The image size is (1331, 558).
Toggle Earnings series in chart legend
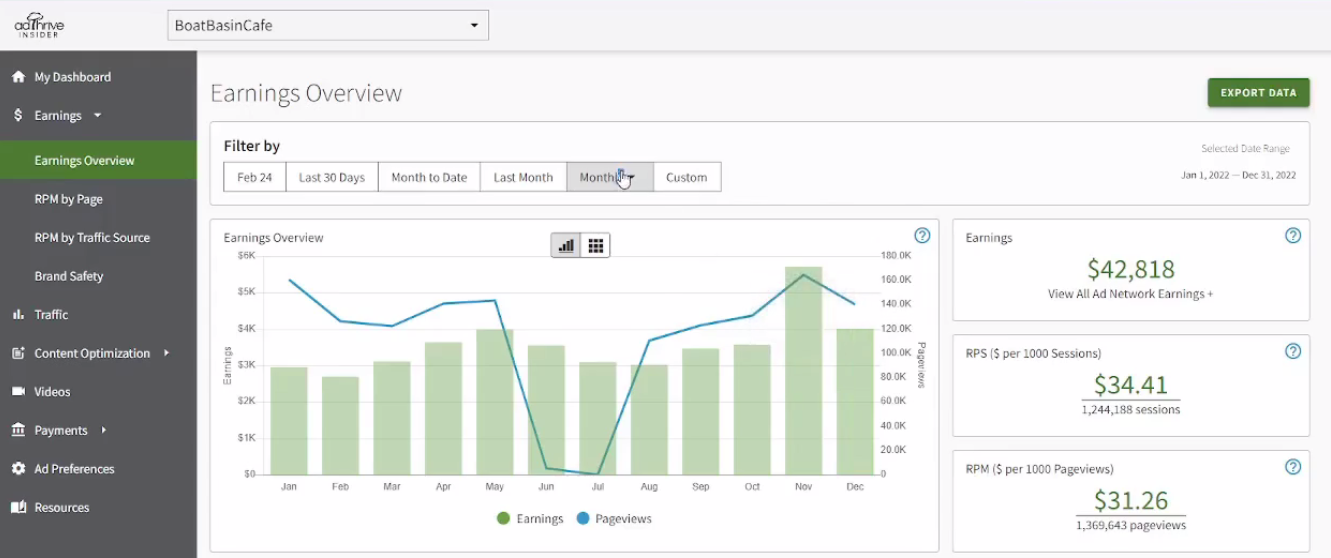[531, 519]
